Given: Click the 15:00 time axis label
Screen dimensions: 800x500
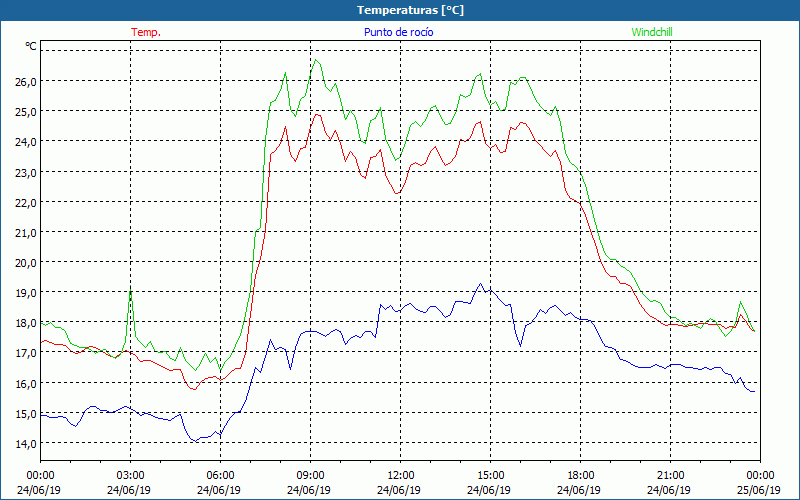Looking at the screenshot, I should coord(491,476).
